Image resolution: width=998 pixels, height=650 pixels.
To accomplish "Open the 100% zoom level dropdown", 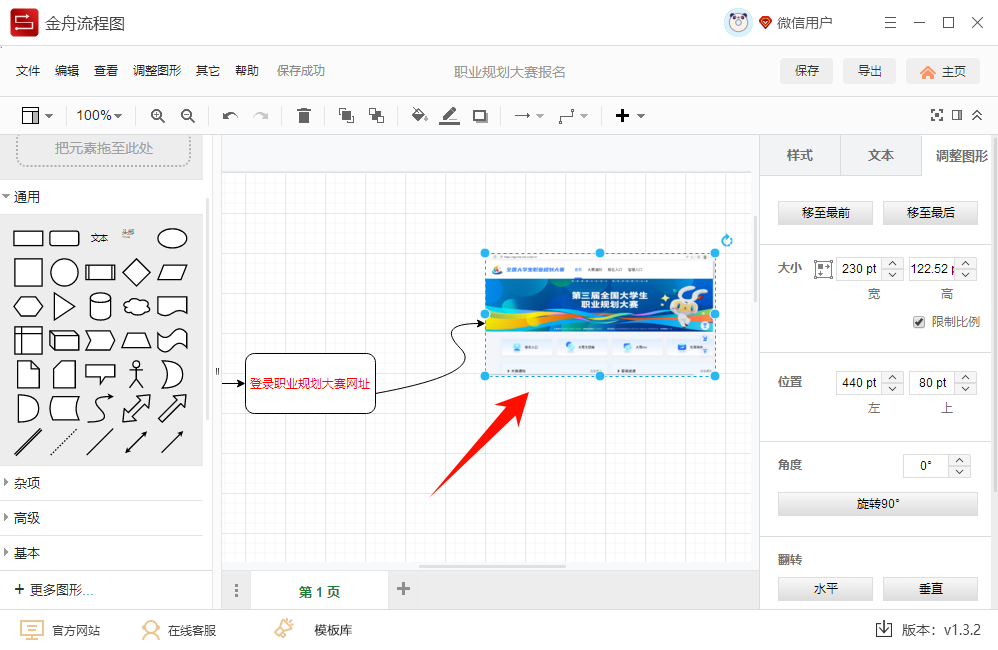I will pos(99,115).
